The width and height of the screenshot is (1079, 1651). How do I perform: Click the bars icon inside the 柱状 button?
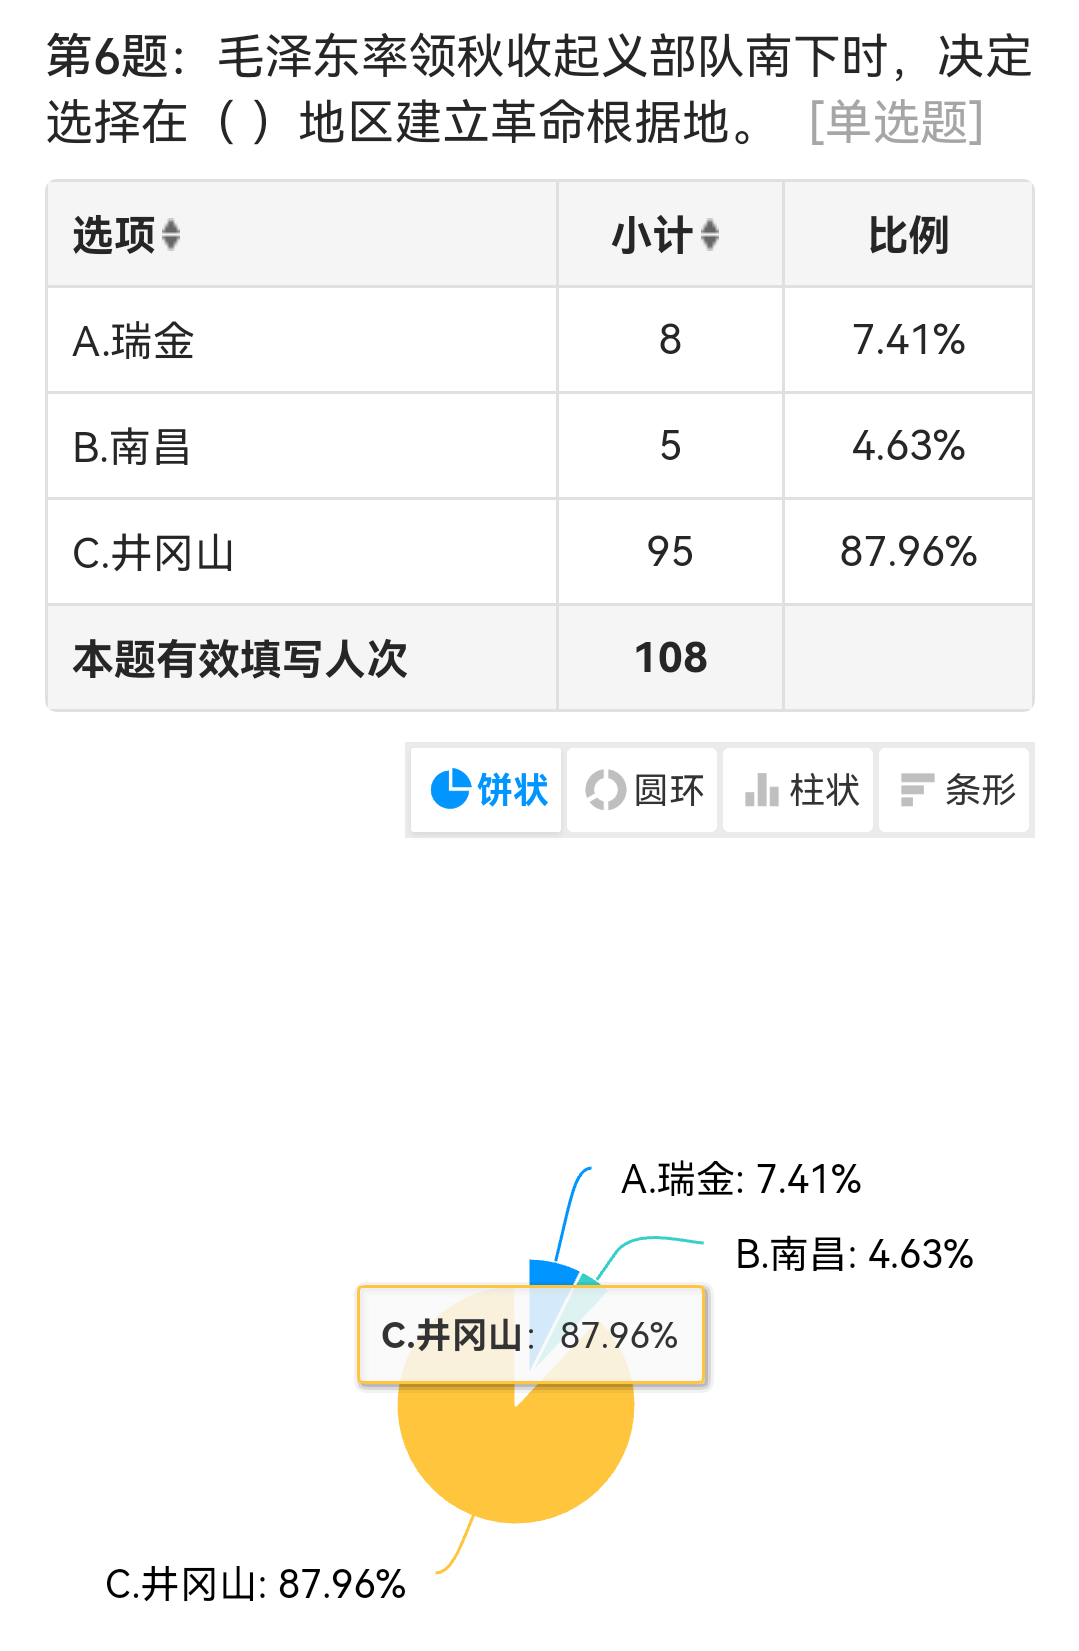pos(762,789)
